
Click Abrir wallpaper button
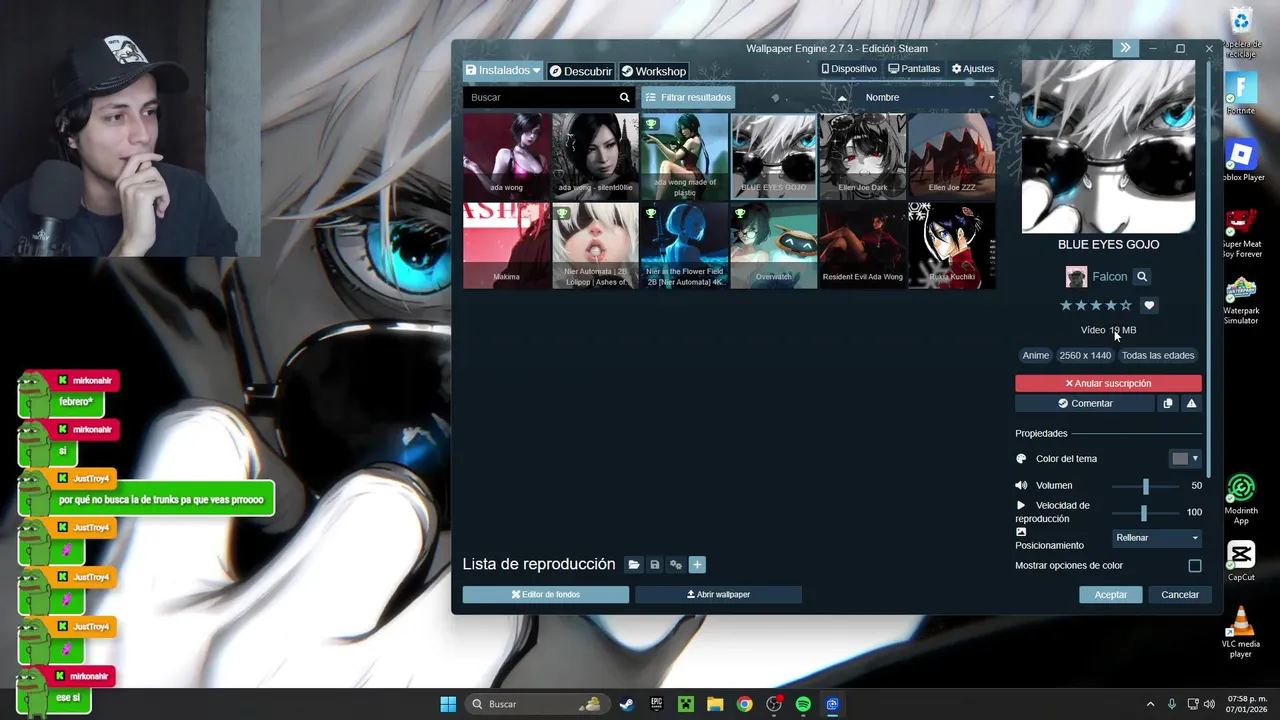(x=718, y=594)
